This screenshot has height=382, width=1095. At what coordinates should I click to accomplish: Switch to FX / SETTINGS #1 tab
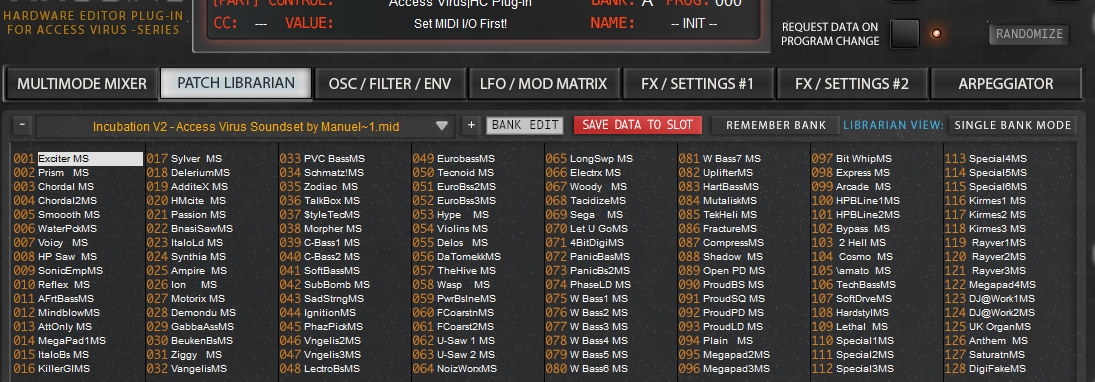tap(698, 84)
